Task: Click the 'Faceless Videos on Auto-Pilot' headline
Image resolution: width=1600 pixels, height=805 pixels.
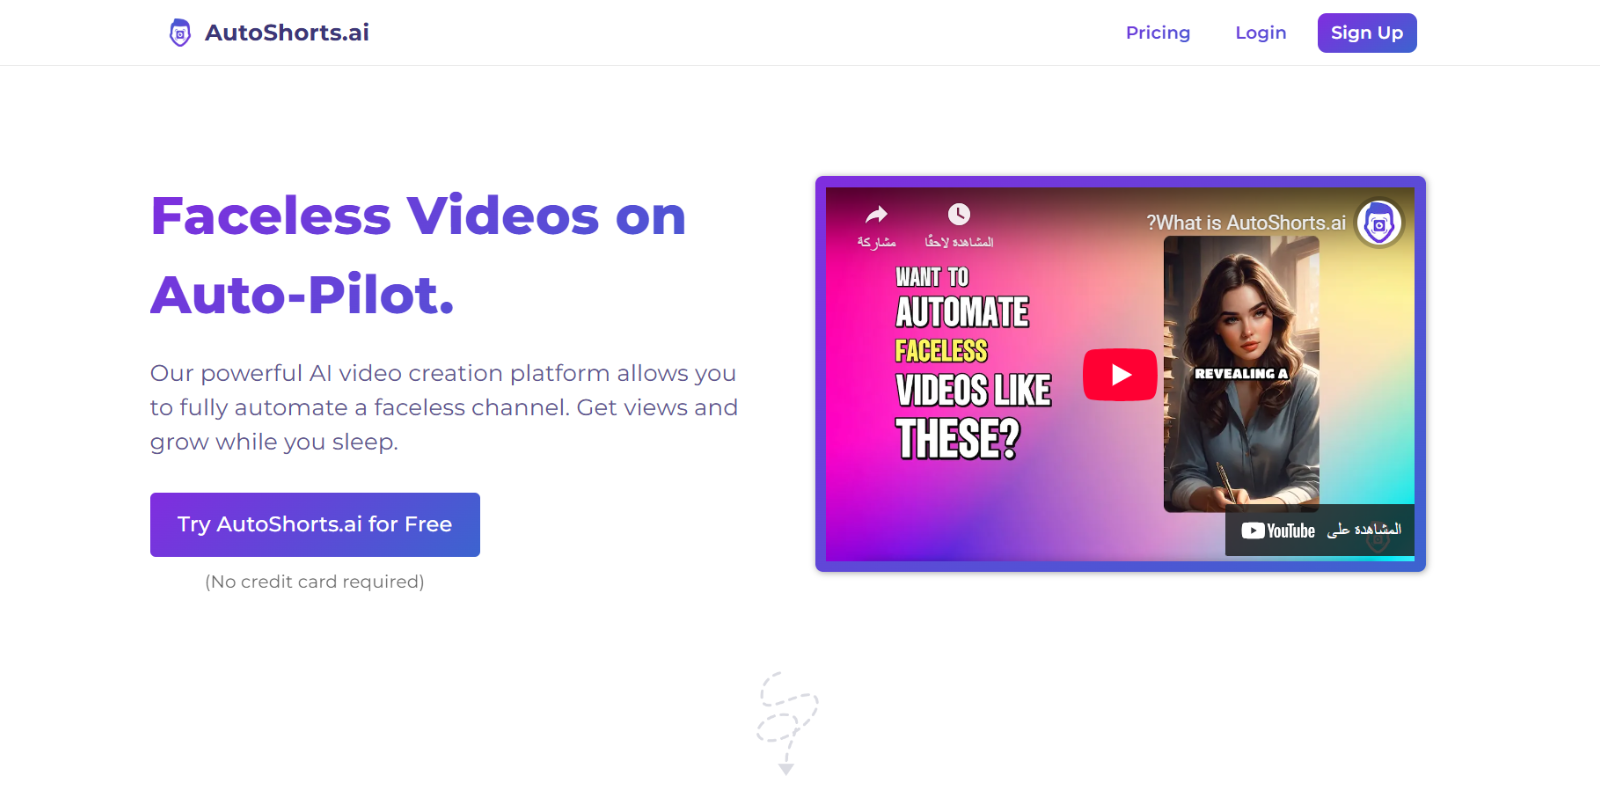Action: coord(418,255)
